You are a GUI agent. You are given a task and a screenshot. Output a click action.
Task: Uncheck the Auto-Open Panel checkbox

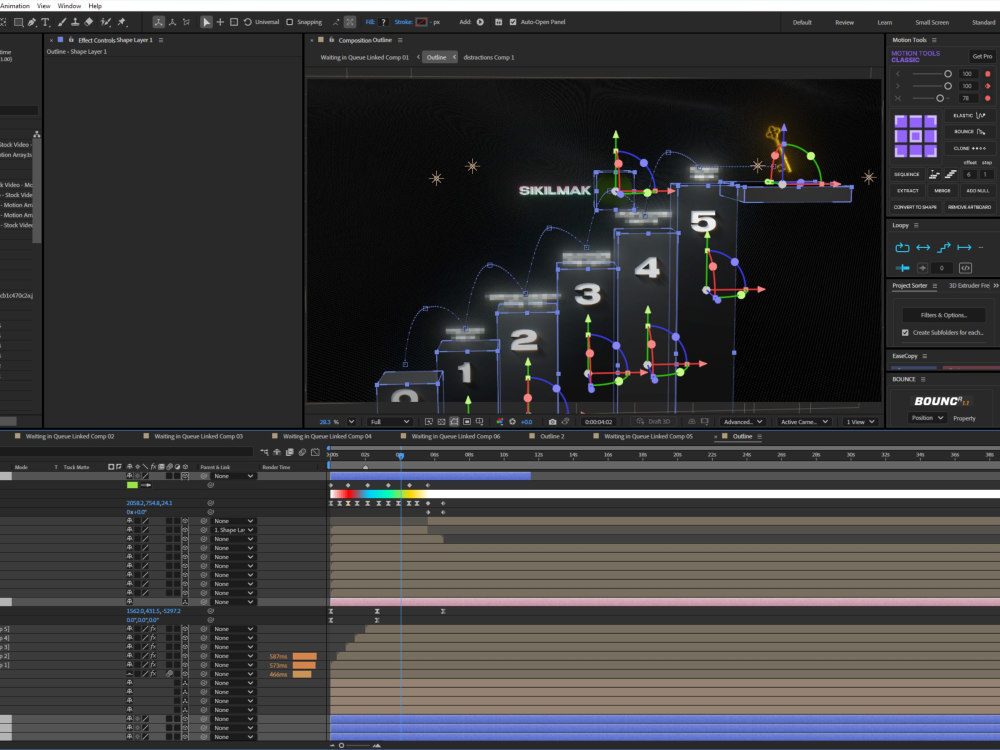tap(513, 22)
